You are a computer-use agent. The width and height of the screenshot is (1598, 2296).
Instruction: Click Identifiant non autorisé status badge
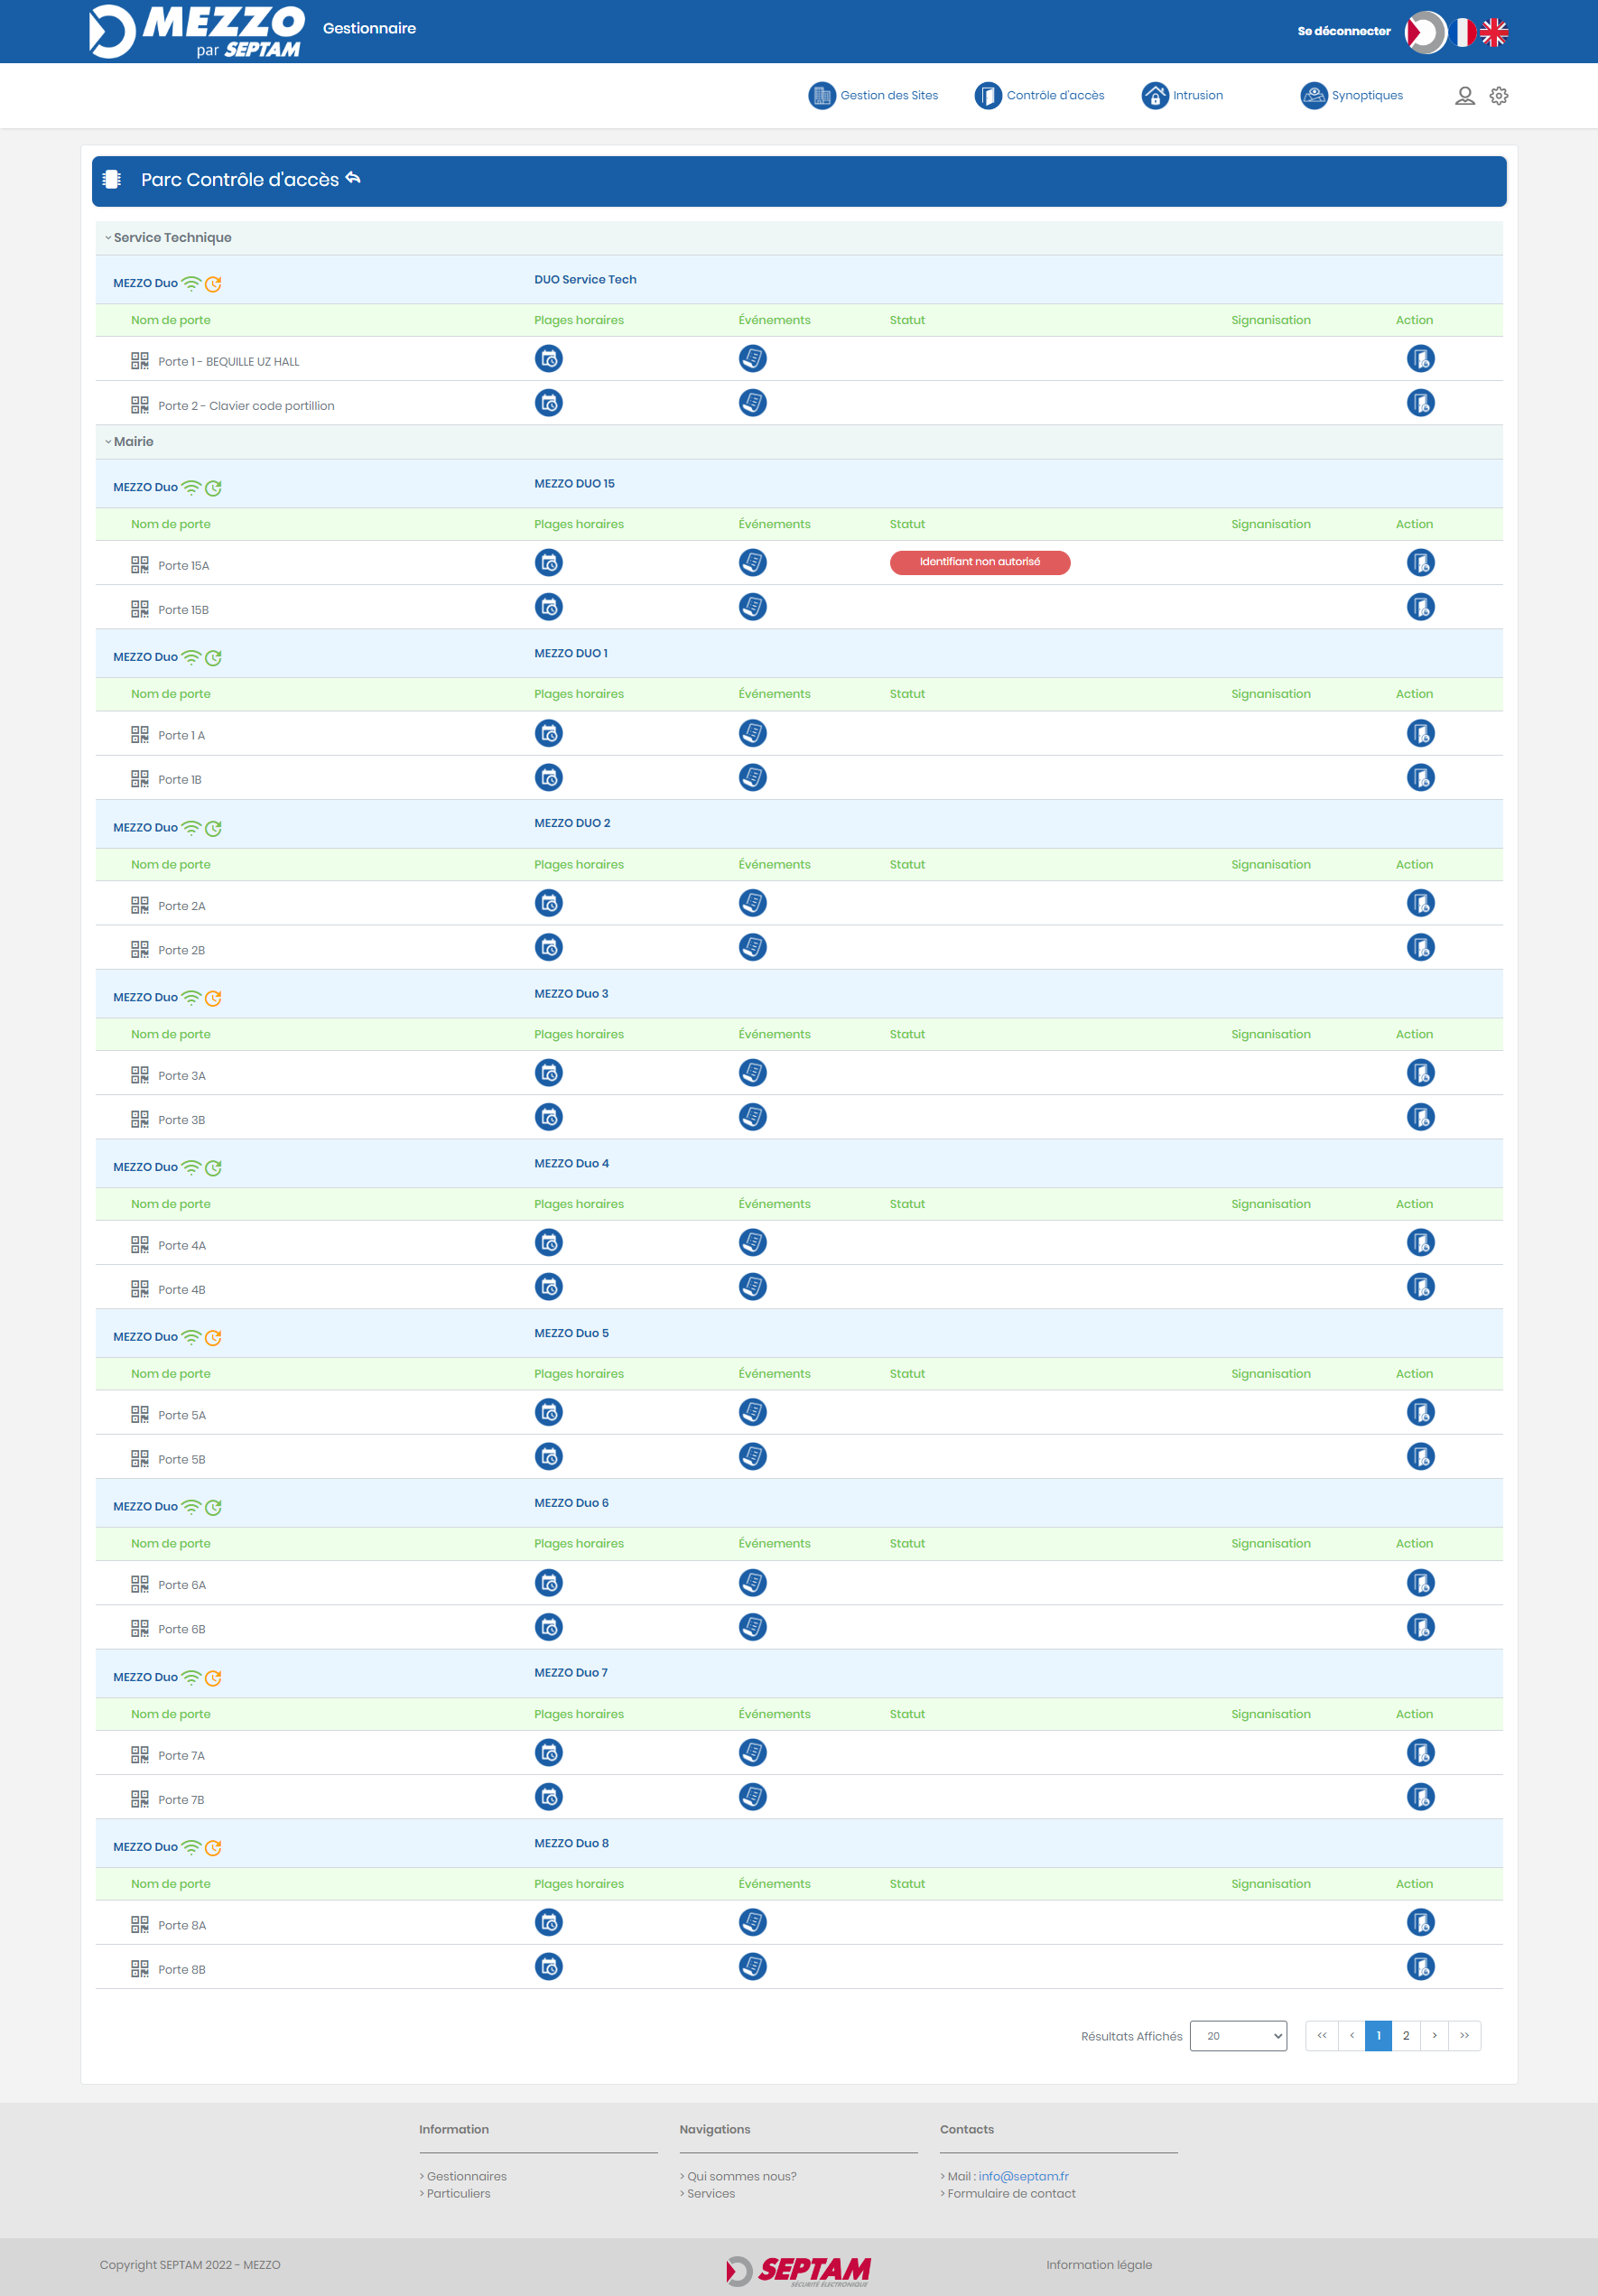pos(979,563)
